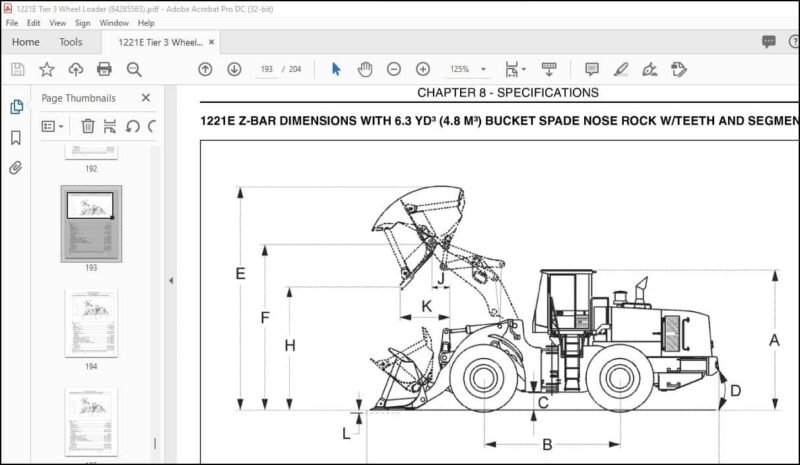Select page 194 thumbnail
The height and width of the screenshot is (465, 800).
click(x=91, y=323)
